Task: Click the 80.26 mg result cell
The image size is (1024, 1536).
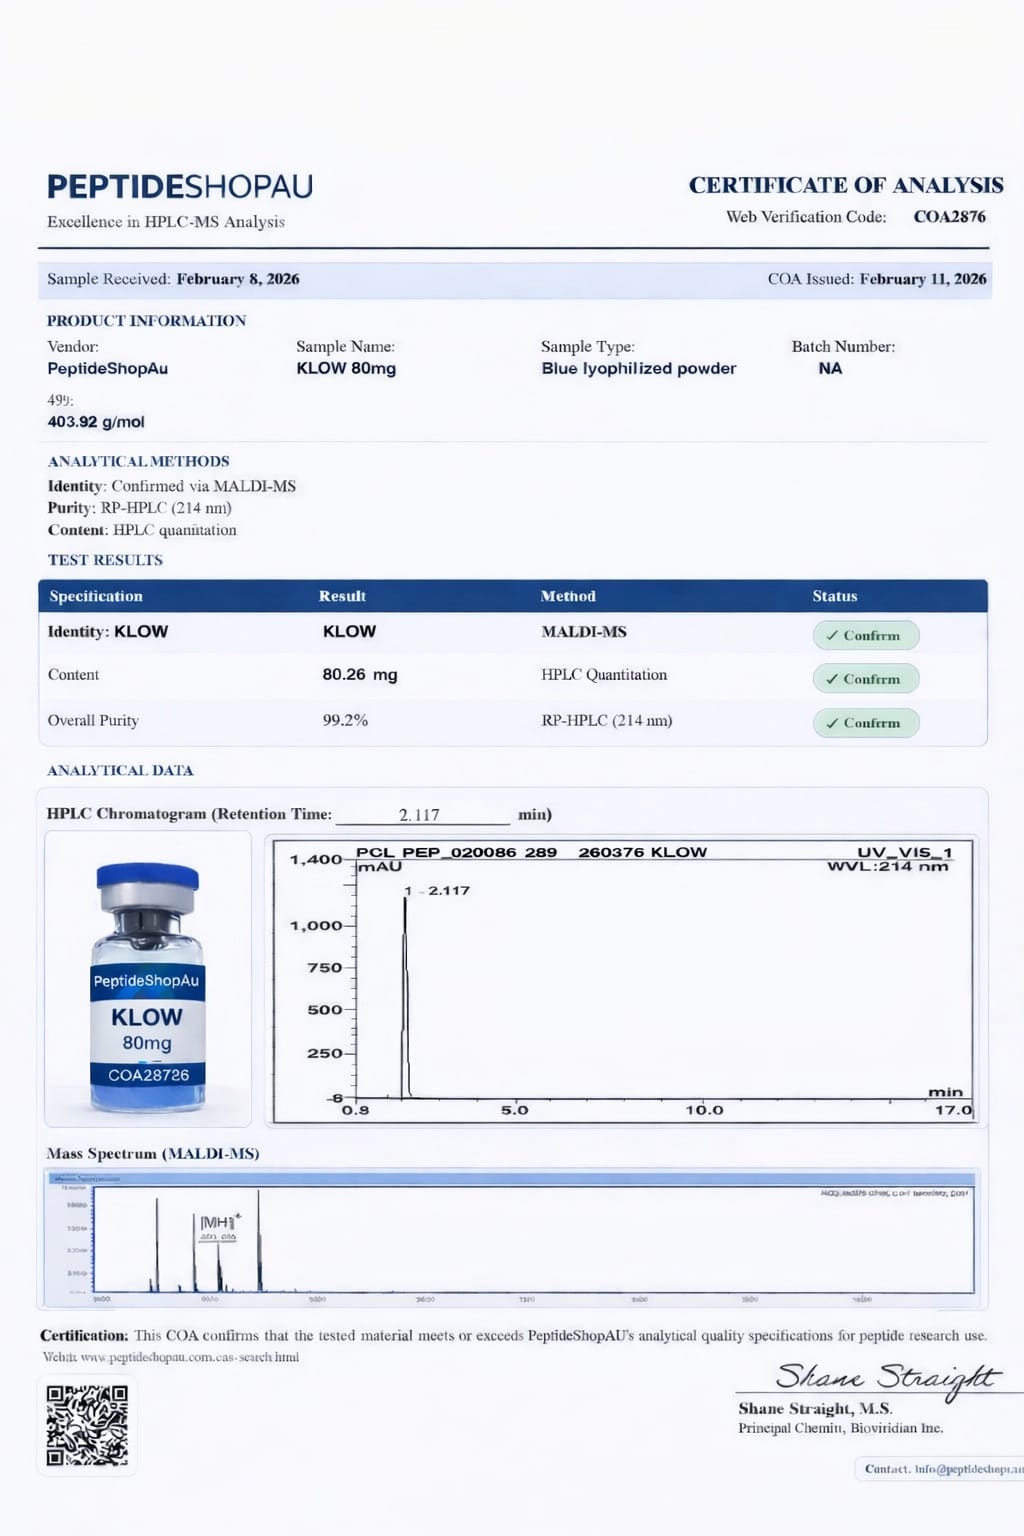Action: [360, 675]
